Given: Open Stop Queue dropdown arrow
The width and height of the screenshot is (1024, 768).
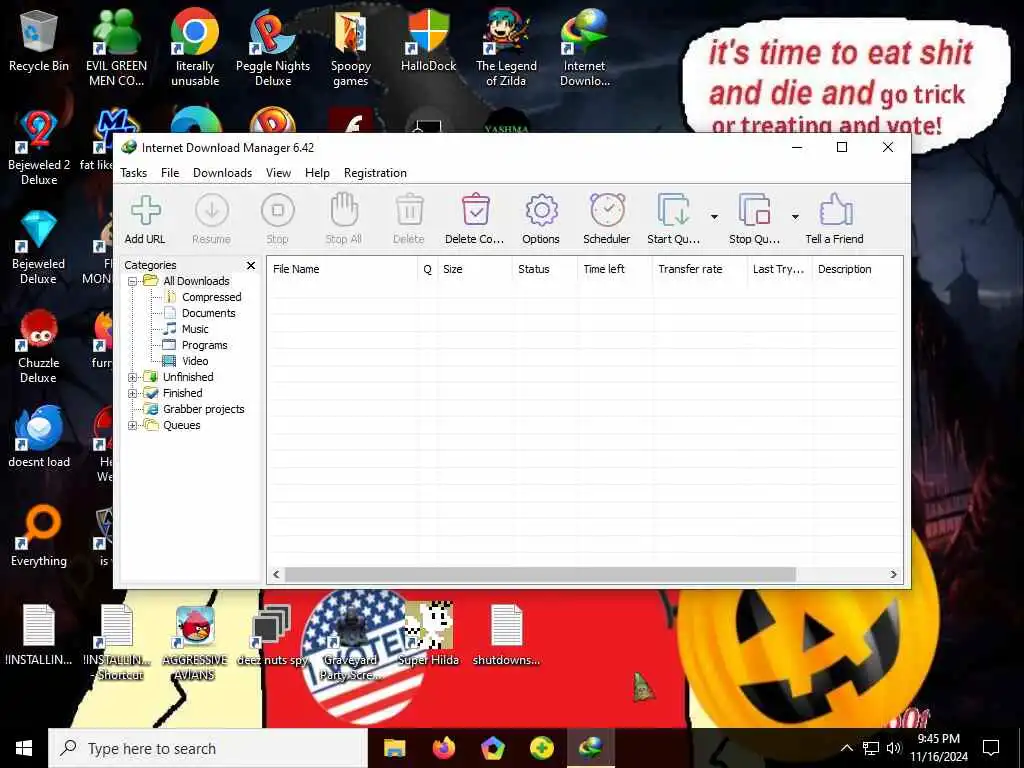Looking at the screenshot, I should pyautogui.click(x=795, y=217).
